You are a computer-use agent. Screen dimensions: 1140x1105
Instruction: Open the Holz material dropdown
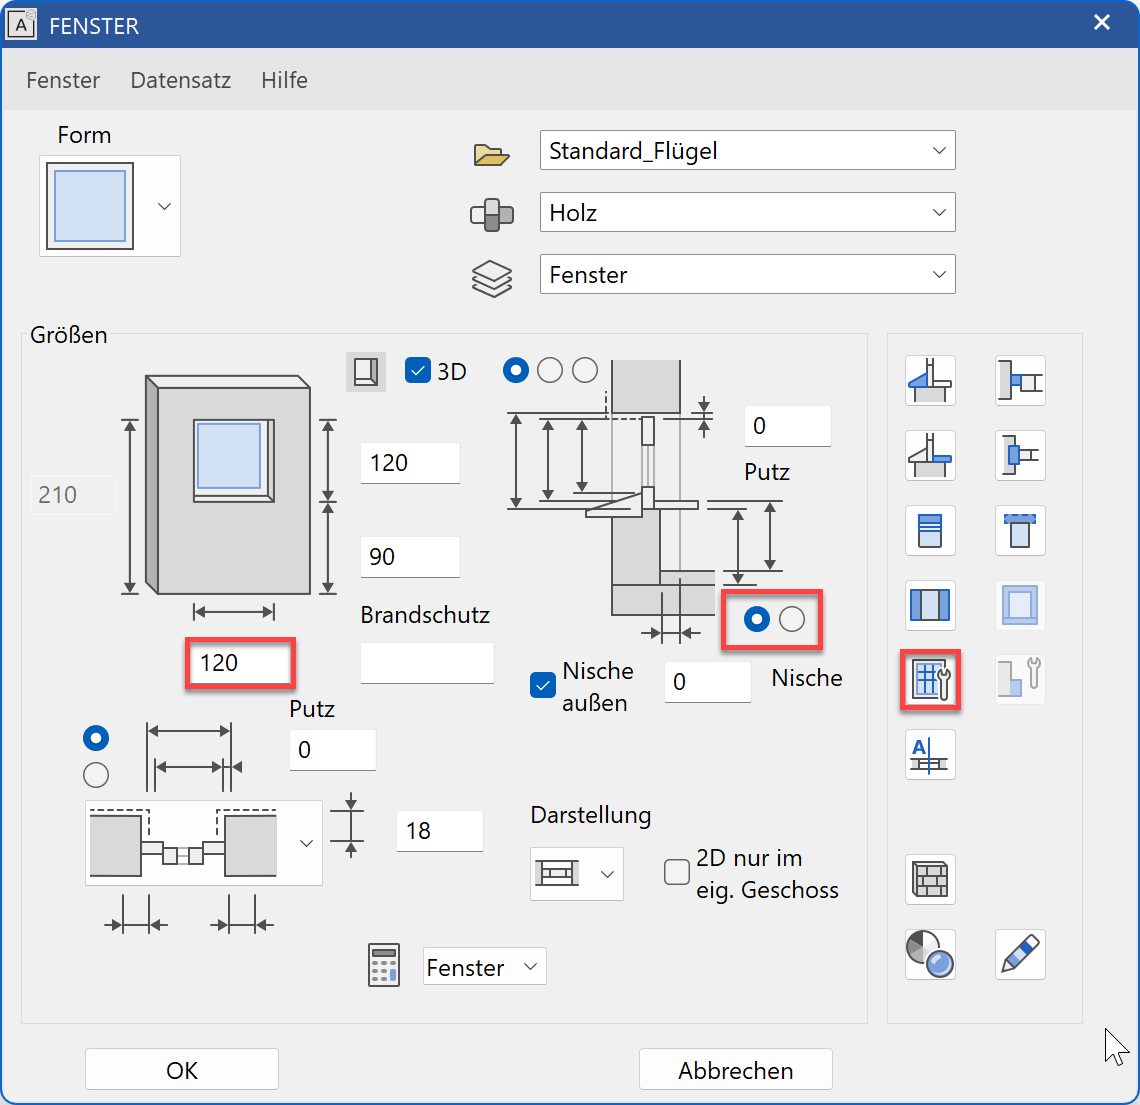point(938,212)
